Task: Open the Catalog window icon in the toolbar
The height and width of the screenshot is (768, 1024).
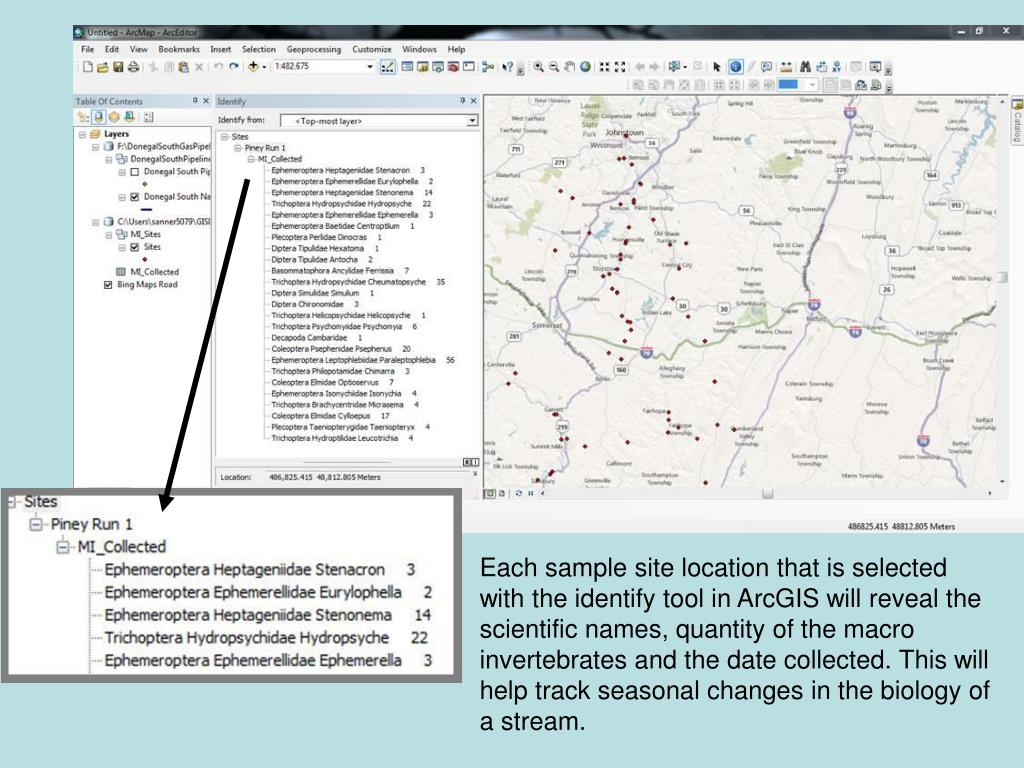Action: click(422, 67)
